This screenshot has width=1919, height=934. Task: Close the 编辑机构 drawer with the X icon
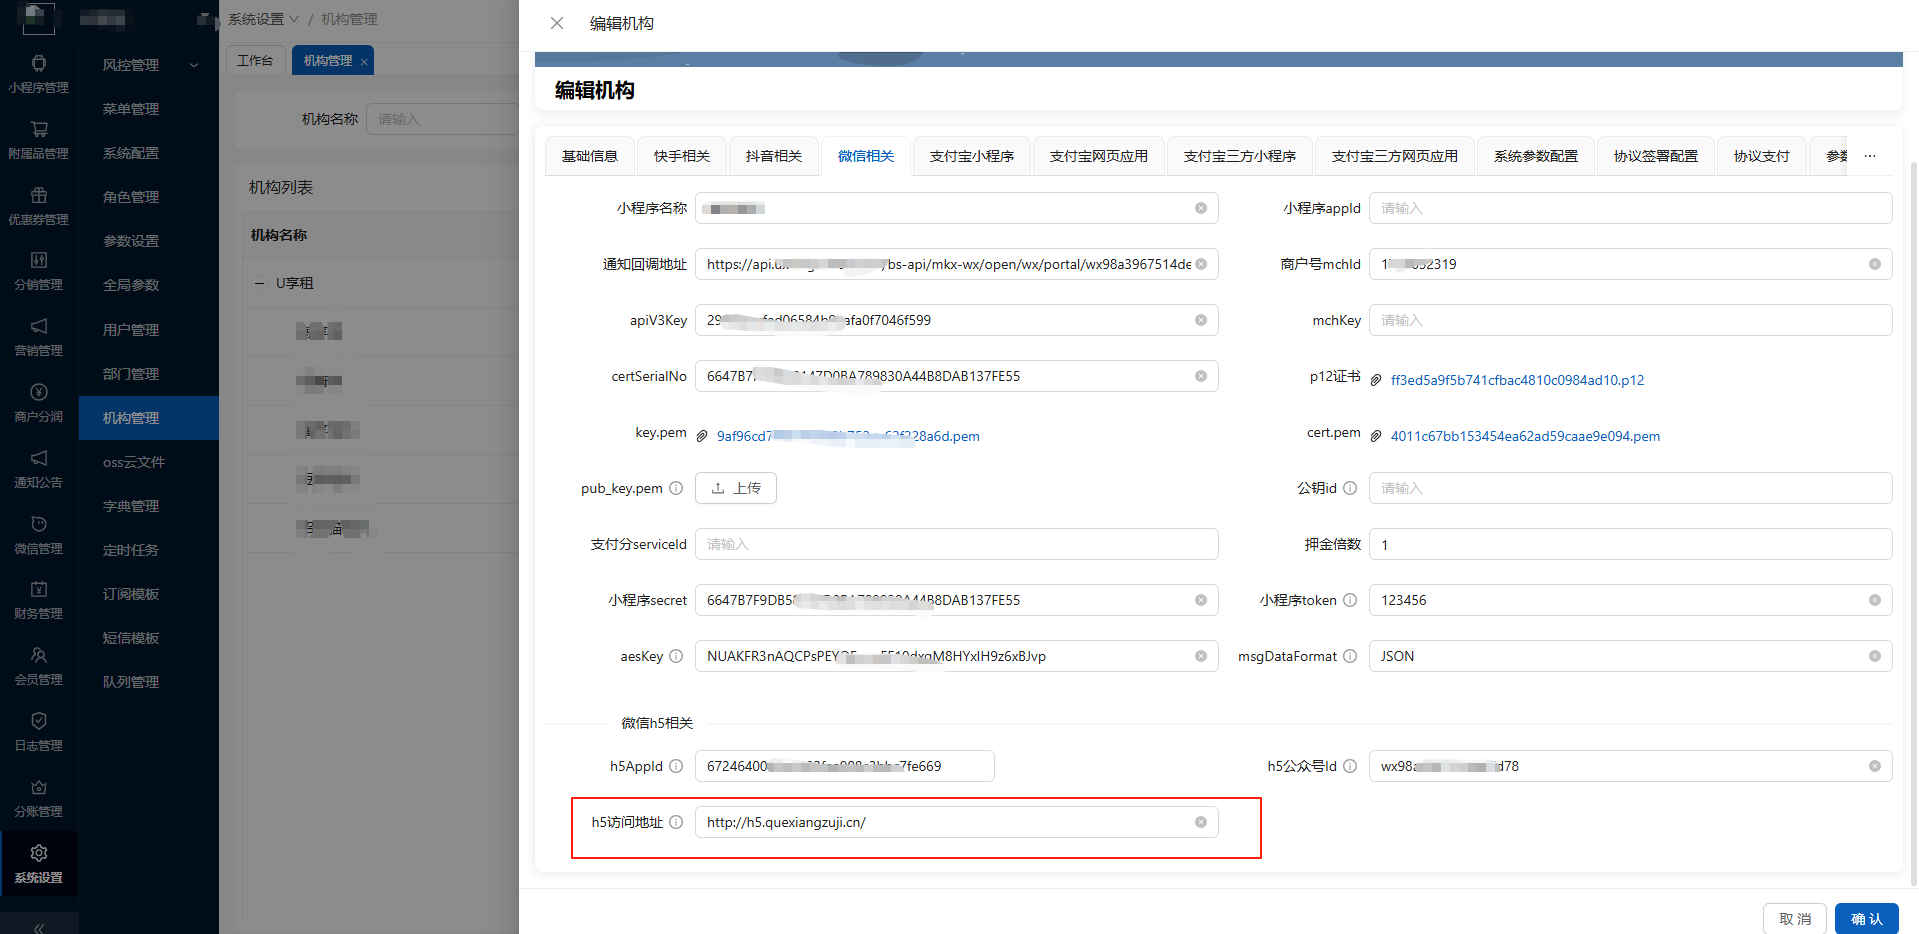point(557,23)
